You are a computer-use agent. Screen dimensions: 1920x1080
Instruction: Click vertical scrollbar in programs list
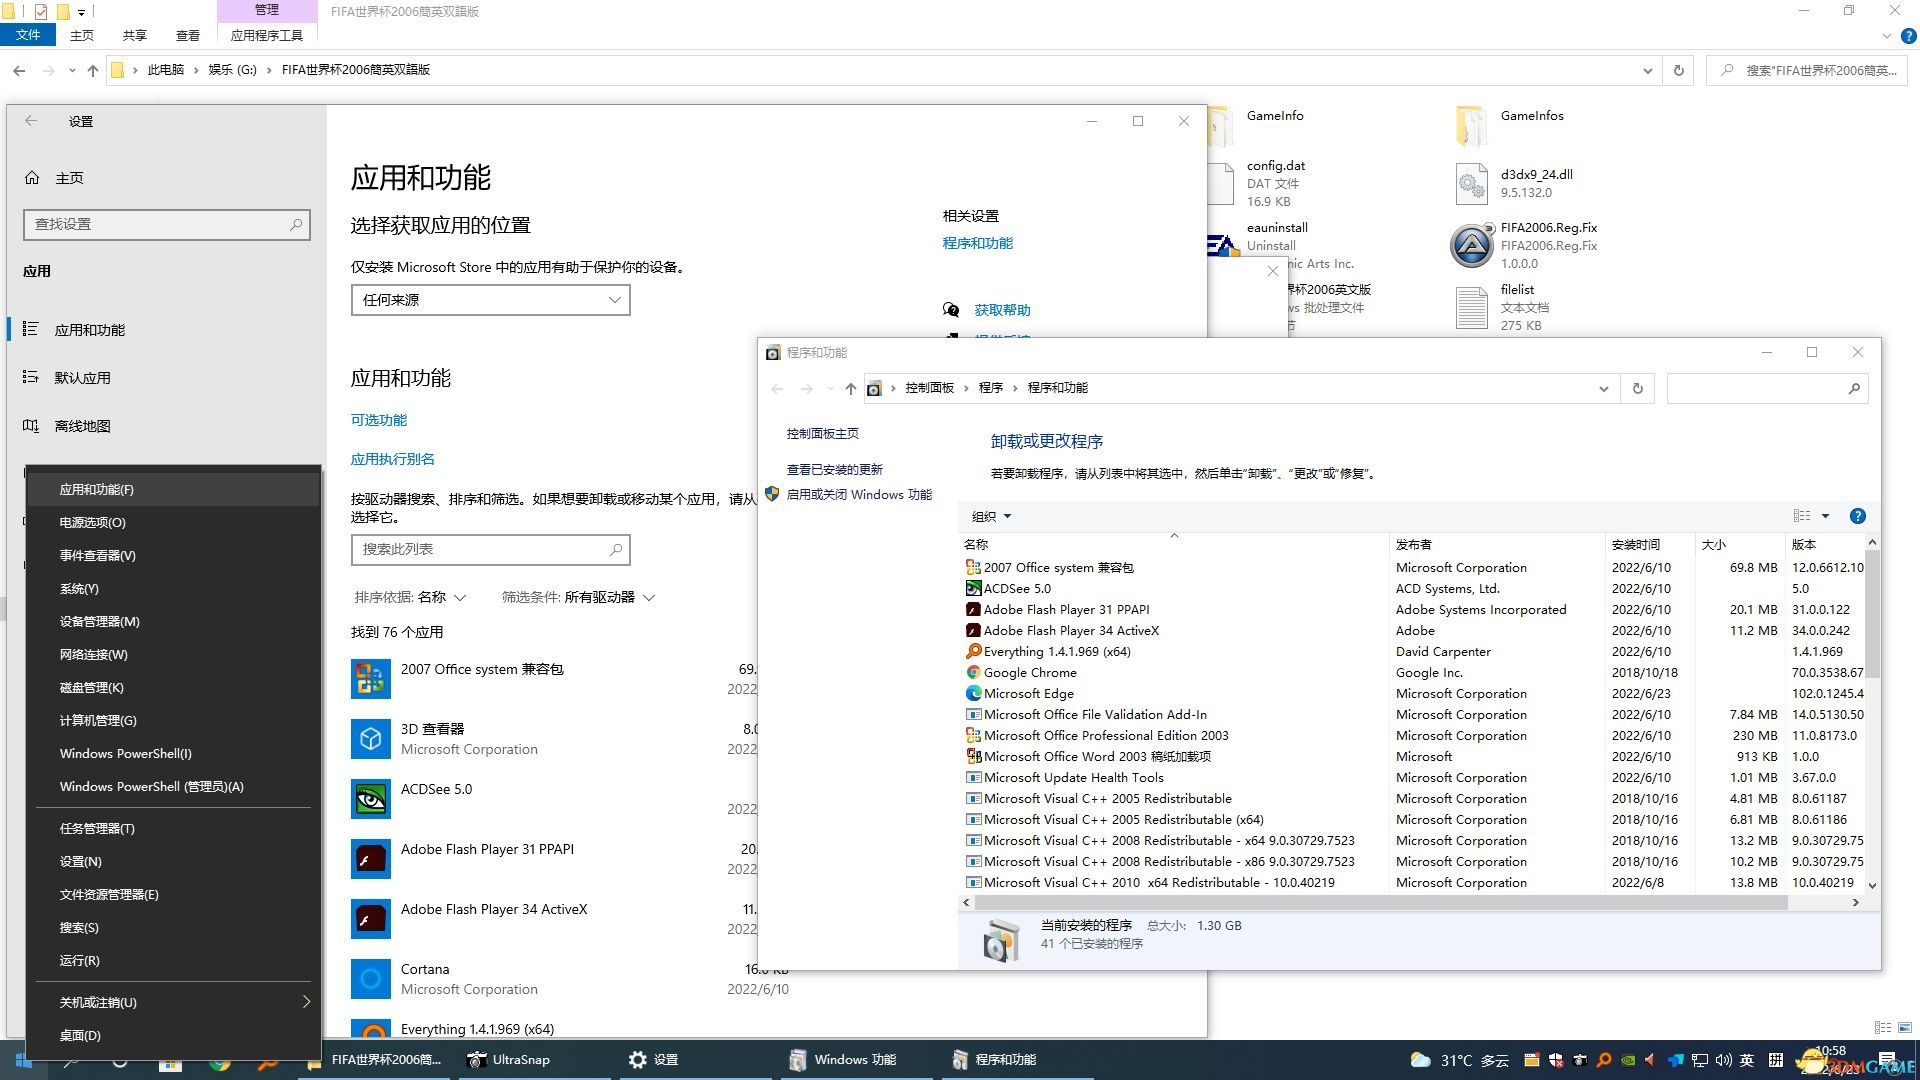click(1872, 615)
